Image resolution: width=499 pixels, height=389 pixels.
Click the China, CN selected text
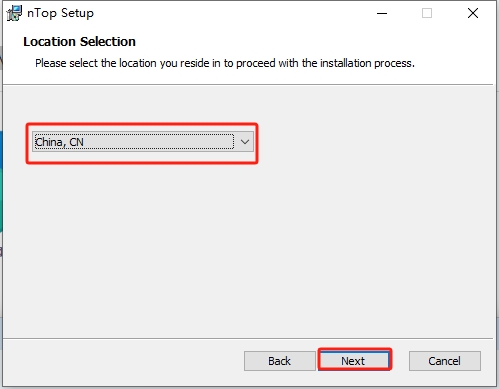[x=59, y=142]
